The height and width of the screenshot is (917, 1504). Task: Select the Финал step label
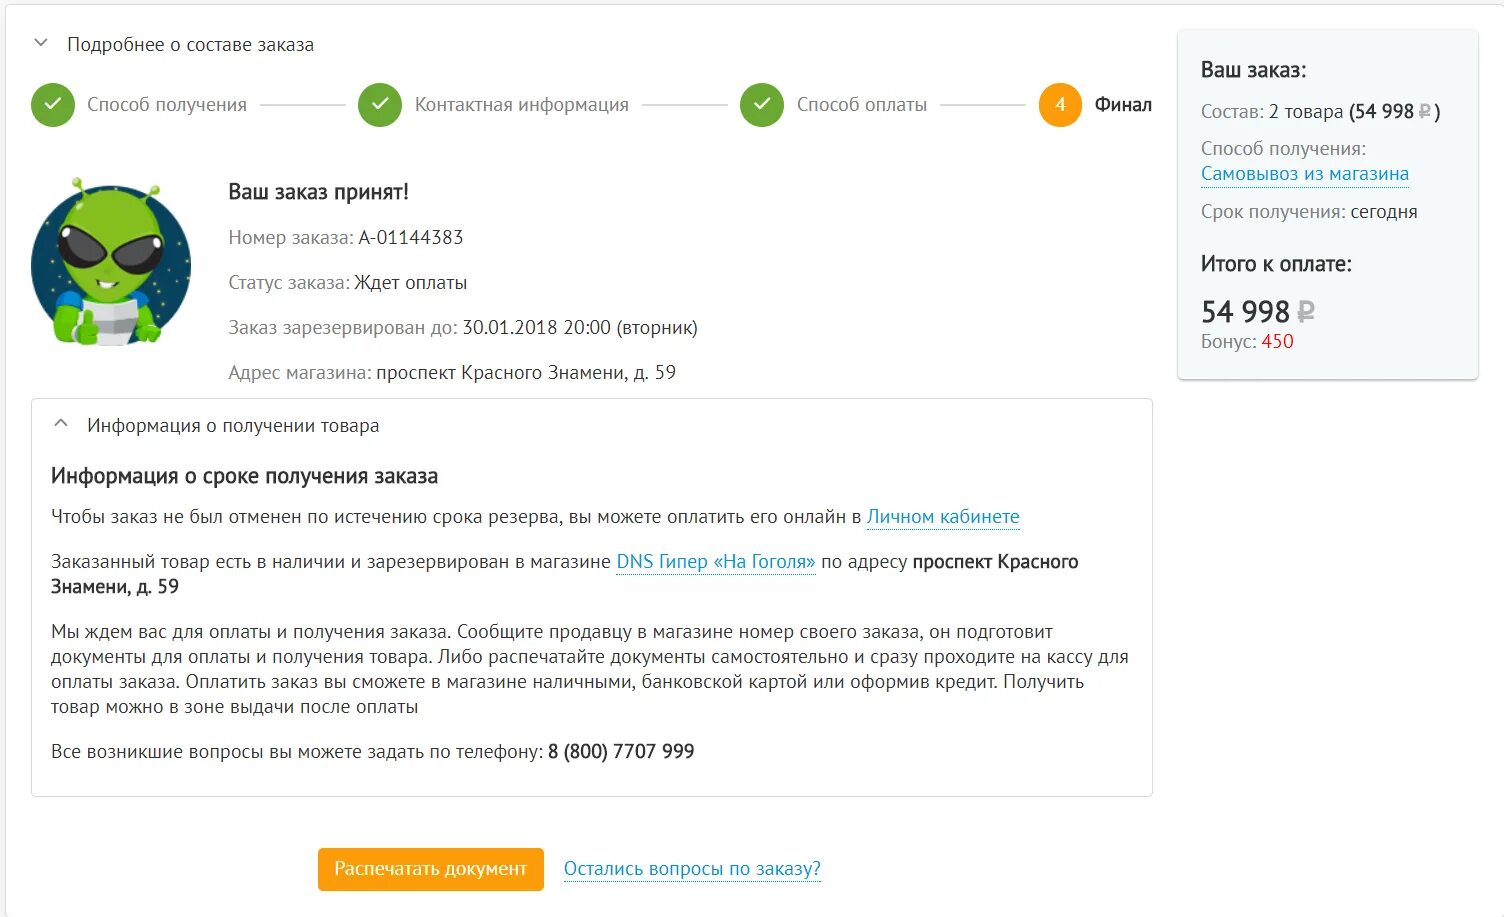[x=1123, y=105]
